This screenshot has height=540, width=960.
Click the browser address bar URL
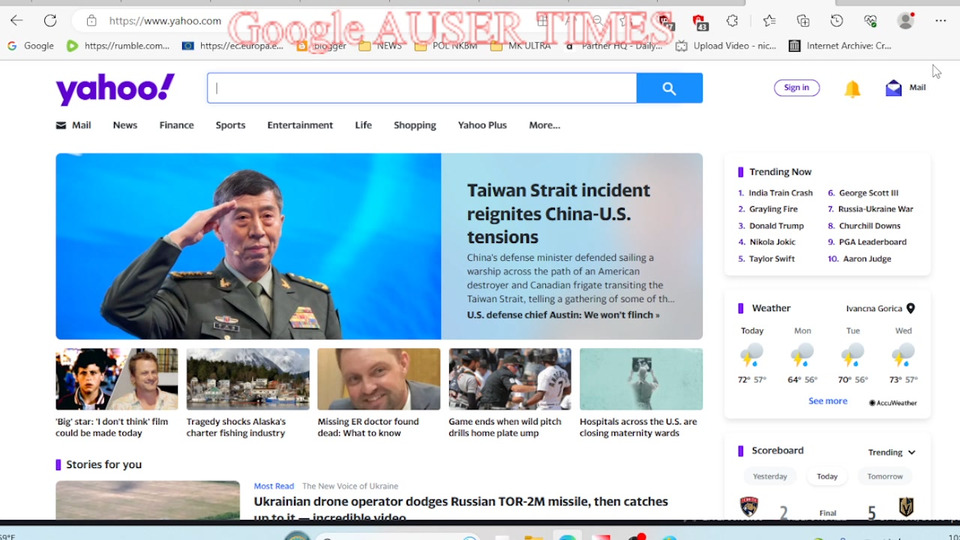165,21
